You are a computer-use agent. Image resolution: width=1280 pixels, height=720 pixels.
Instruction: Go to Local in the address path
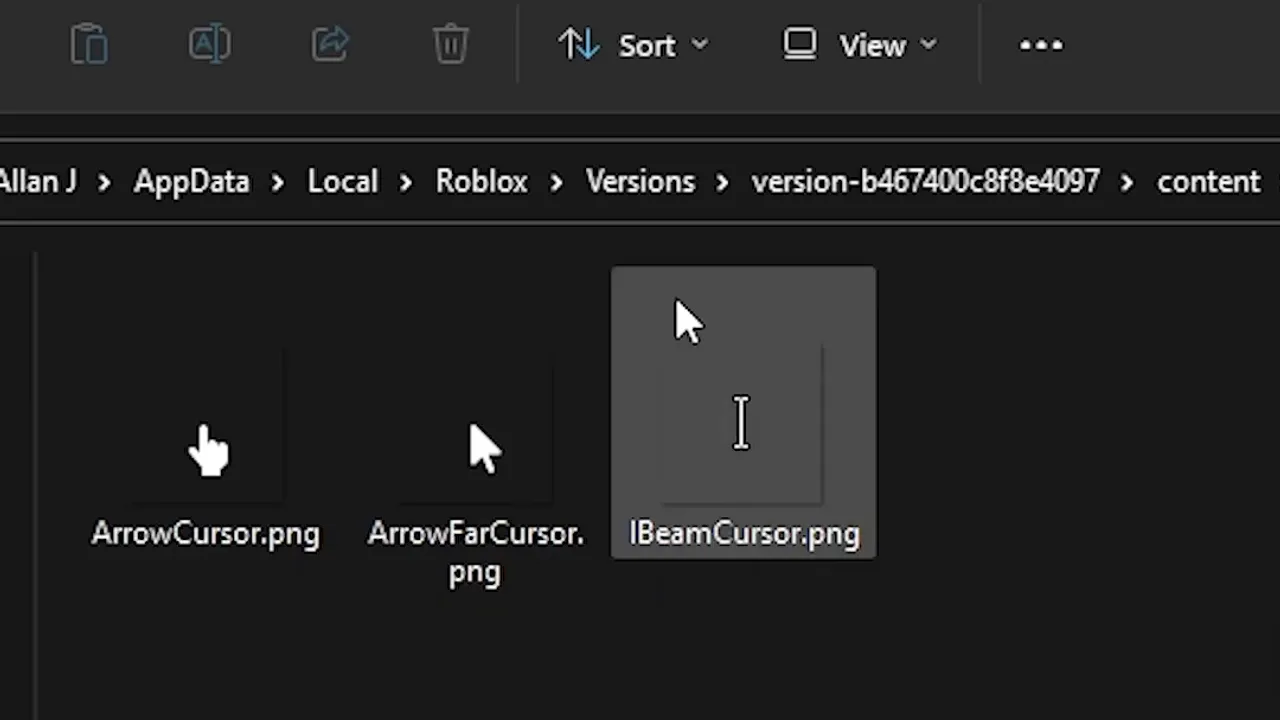coord(343,182)
